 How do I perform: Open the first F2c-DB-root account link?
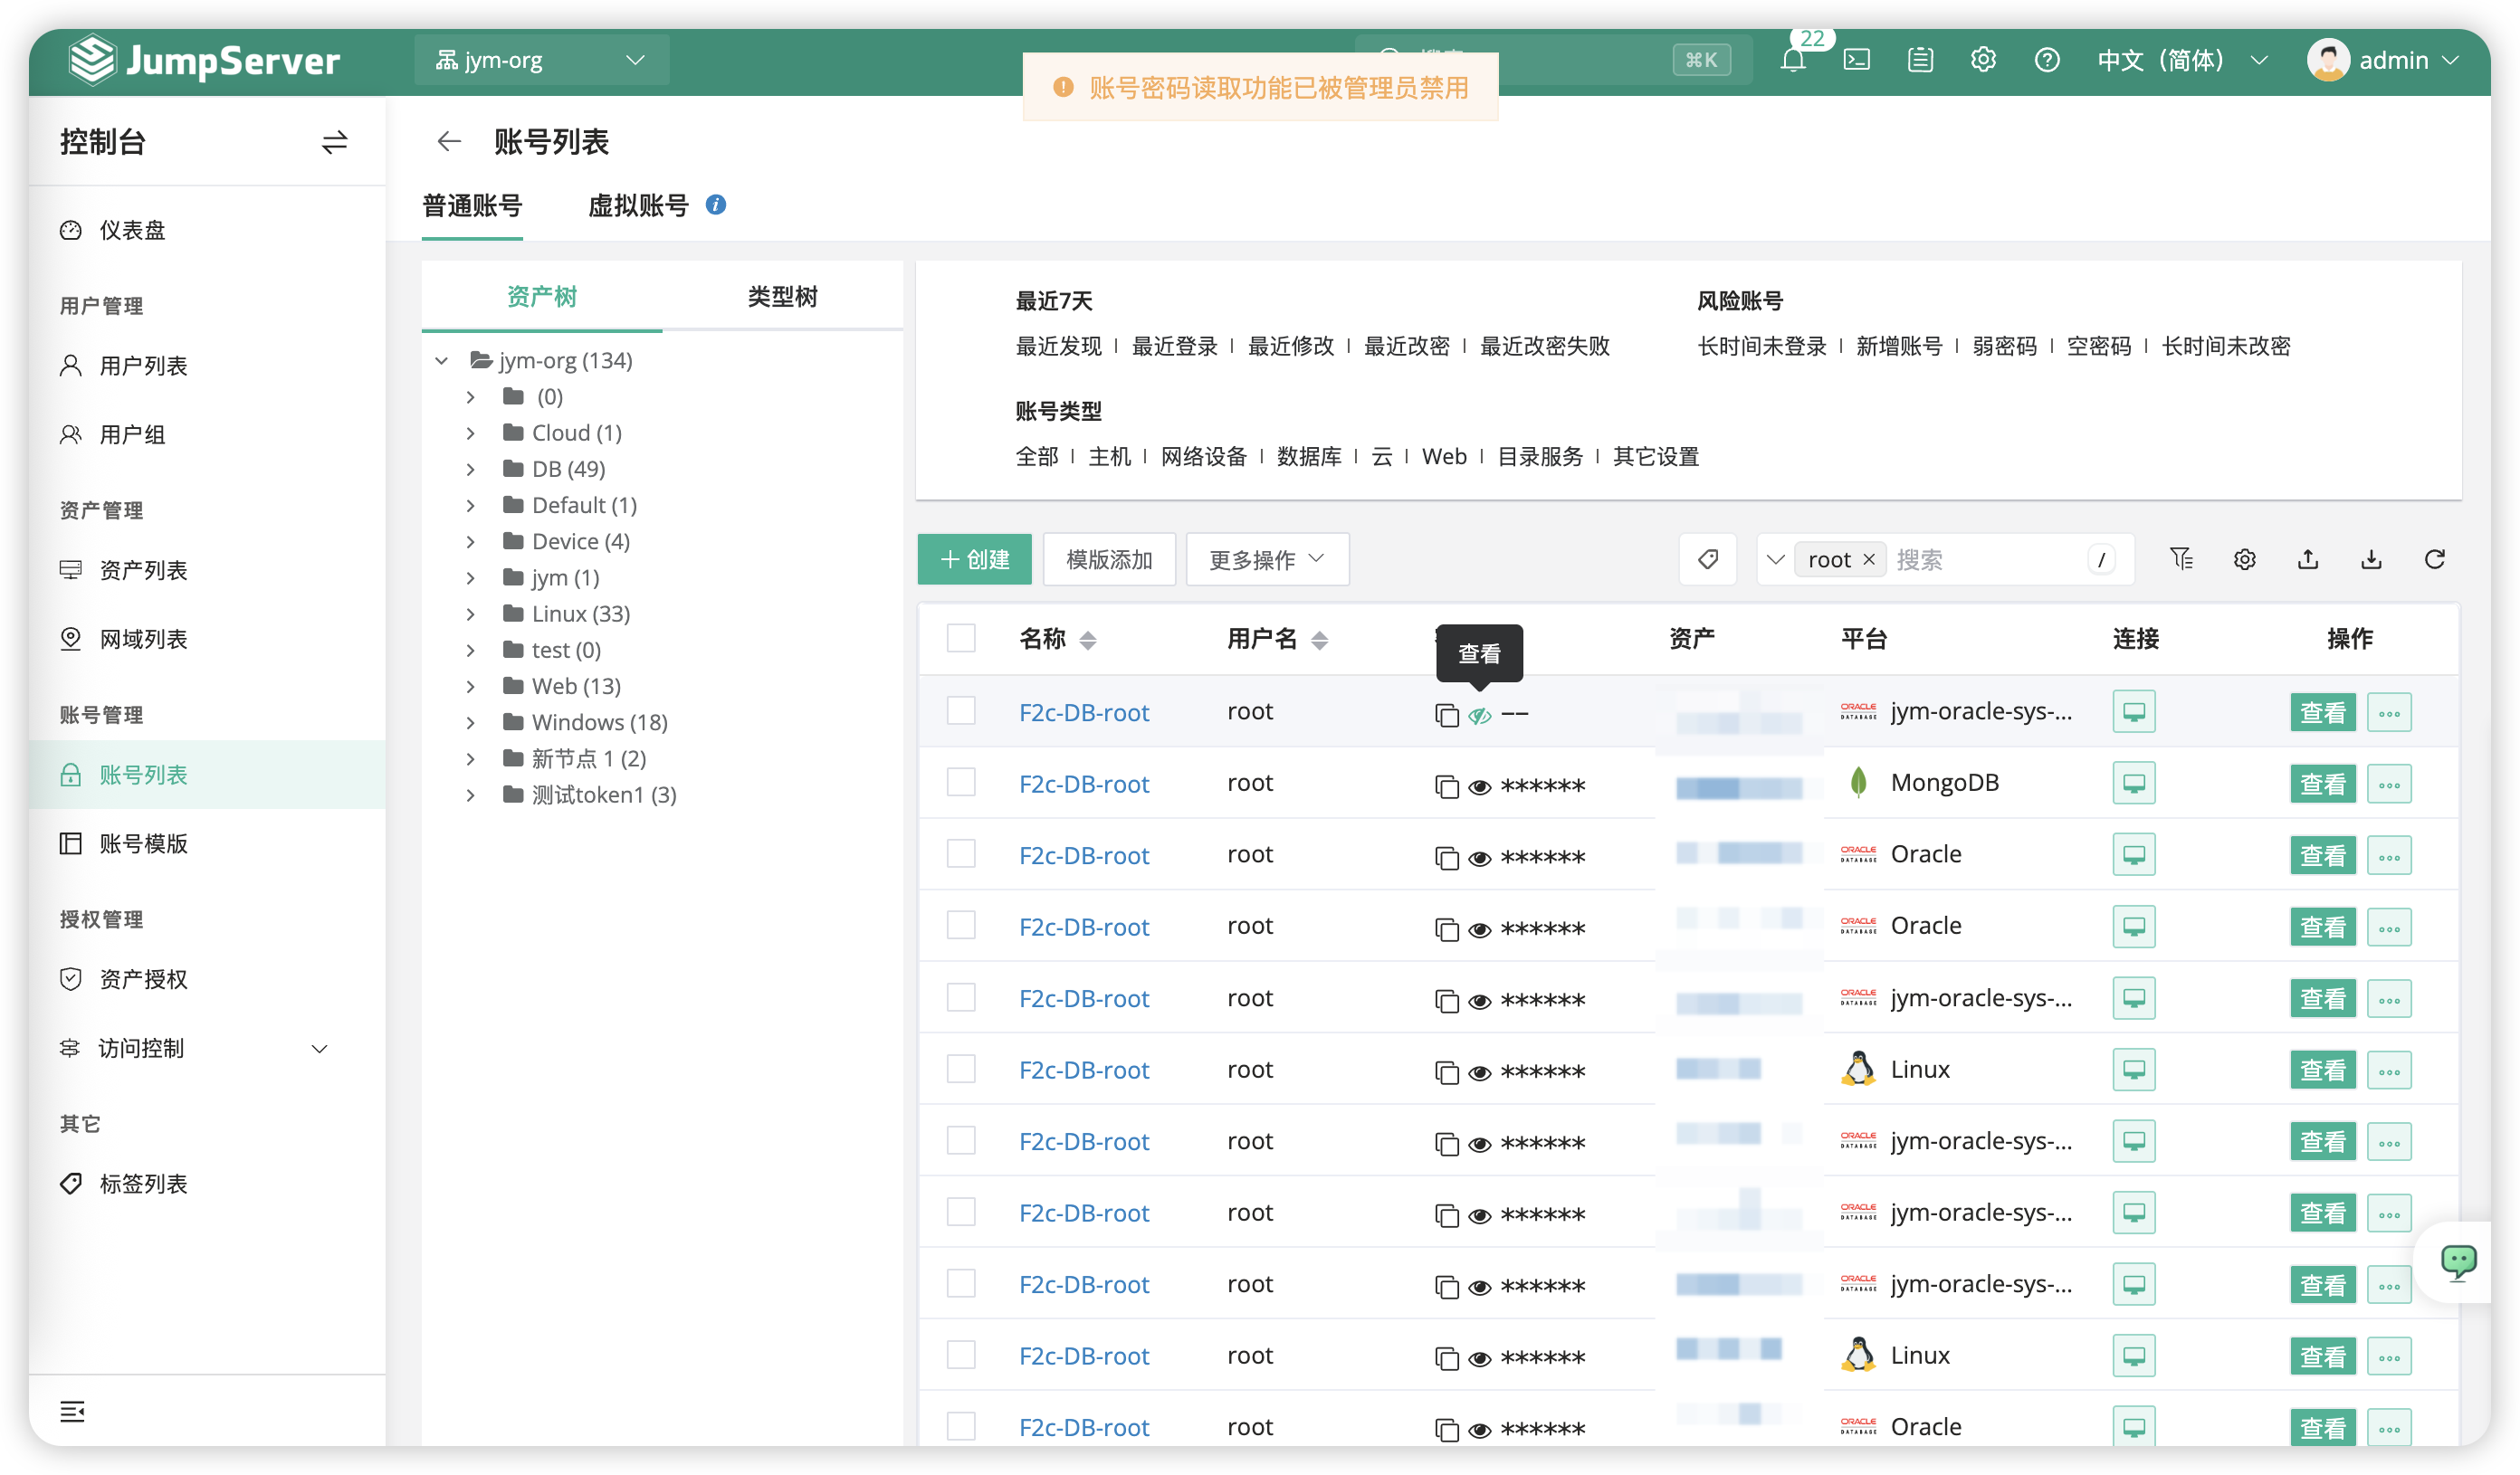(1084, 712)
